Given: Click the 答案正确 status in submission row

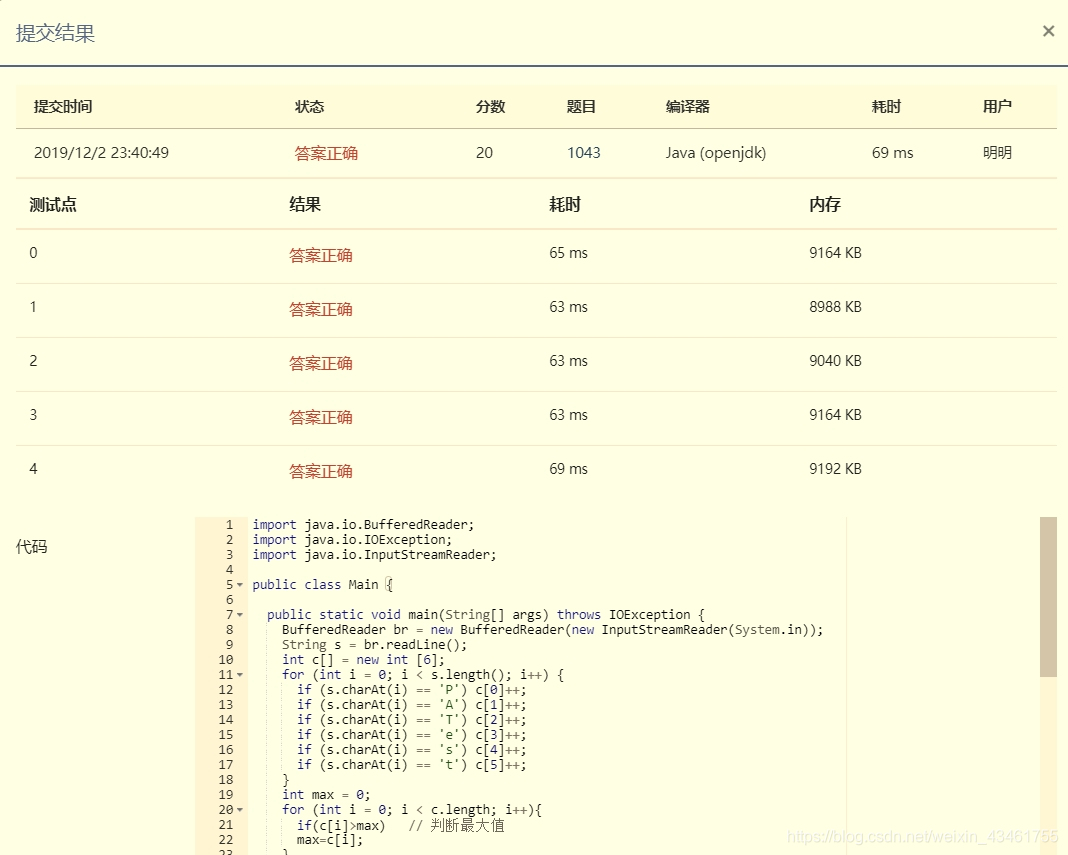Looking at the screenshot, I should pyautogui.click(x=326, y=153).
